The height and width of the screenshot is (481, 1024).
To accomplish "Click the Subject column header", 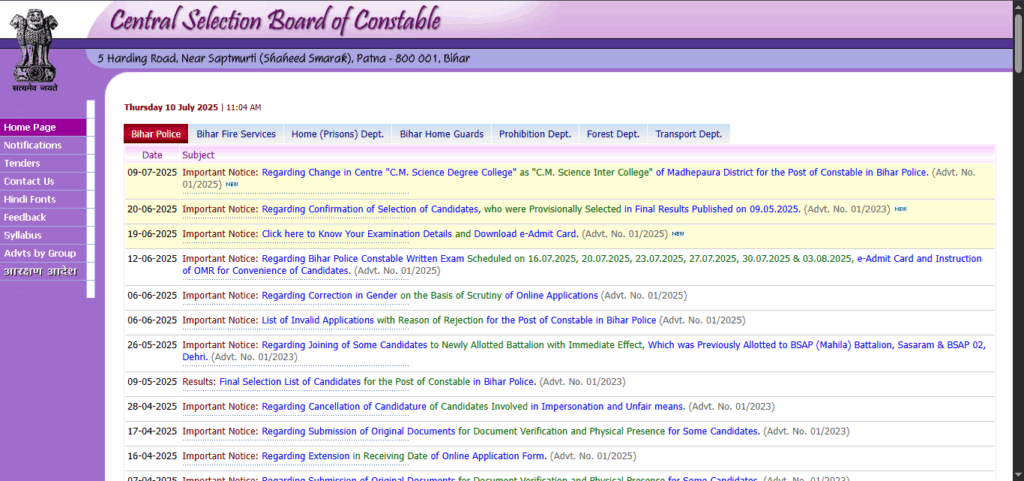I will [198, 155].
